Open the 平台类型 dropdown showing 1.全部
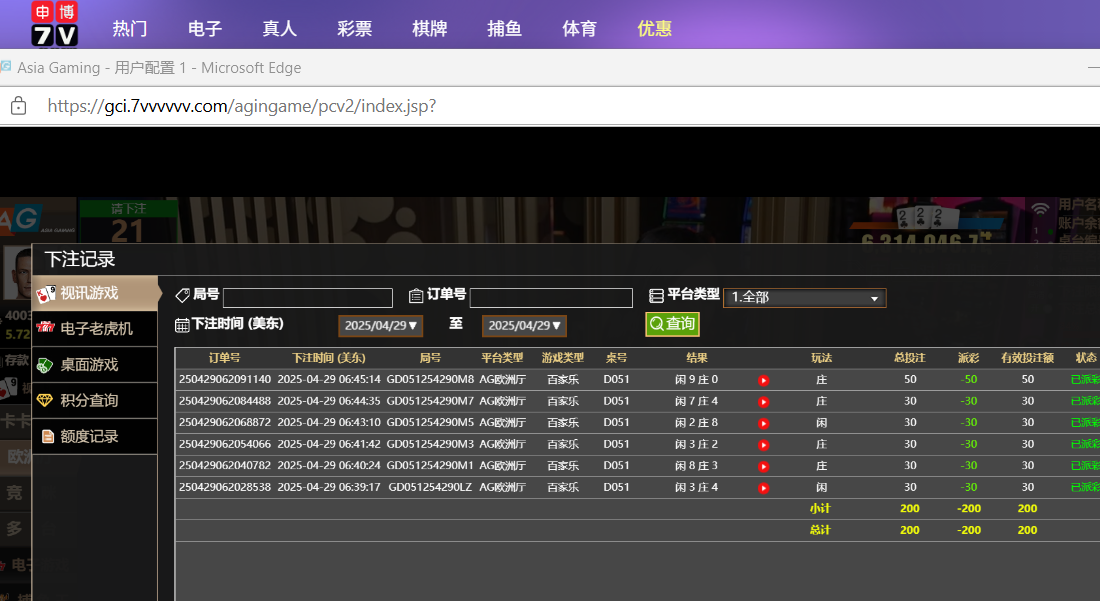The height and width of the screenshot is (601, 1100). [x=804, y=297]
